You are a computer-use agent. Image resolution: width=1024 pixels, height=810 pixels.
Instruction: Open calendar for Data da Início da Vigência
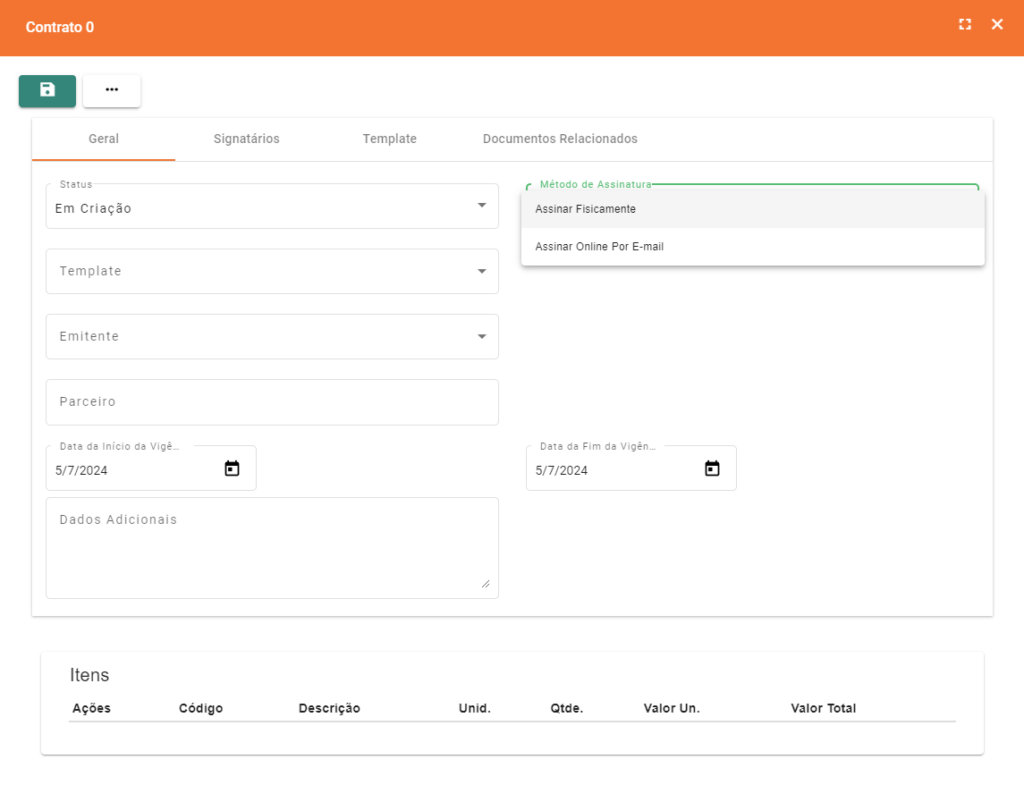[232, 469]
